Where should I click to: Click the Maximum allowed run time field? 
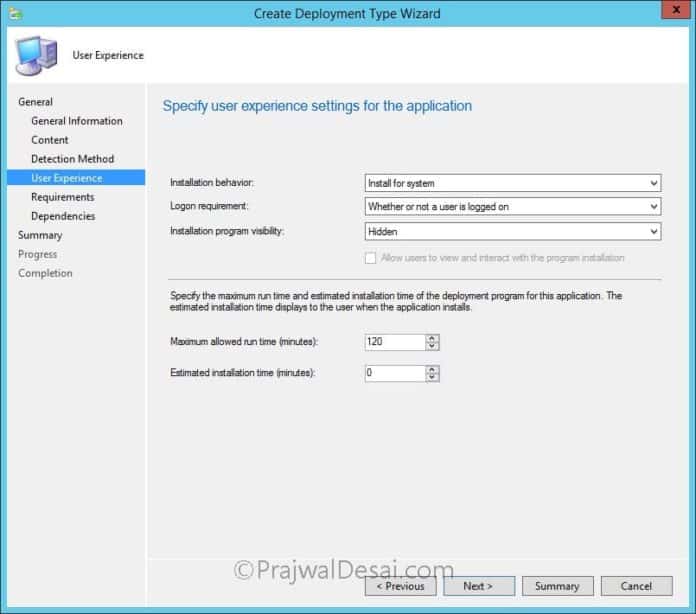(395, 342)
